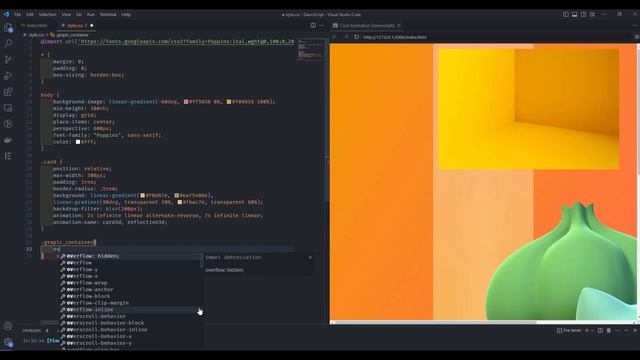This screenshot has width=640, height=360.
Task: Close the Card Animation preview tab
Action: pyautogui.click(x=399, y=25)
